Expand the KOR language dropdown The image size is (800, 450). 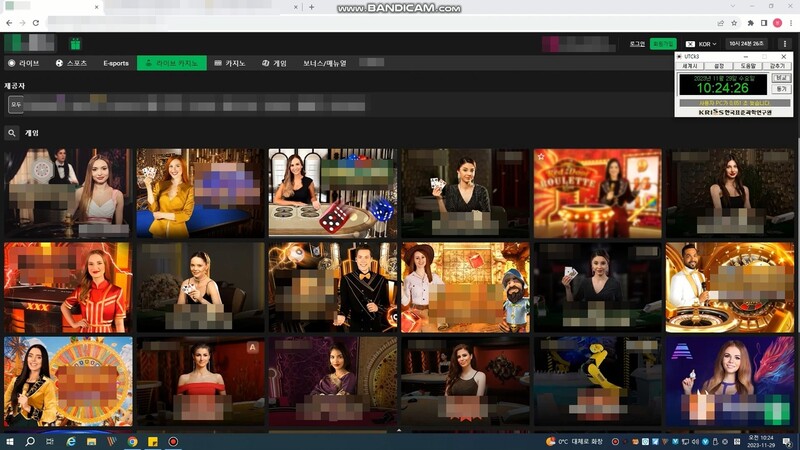pyautogui.click(x=703, y=44)
